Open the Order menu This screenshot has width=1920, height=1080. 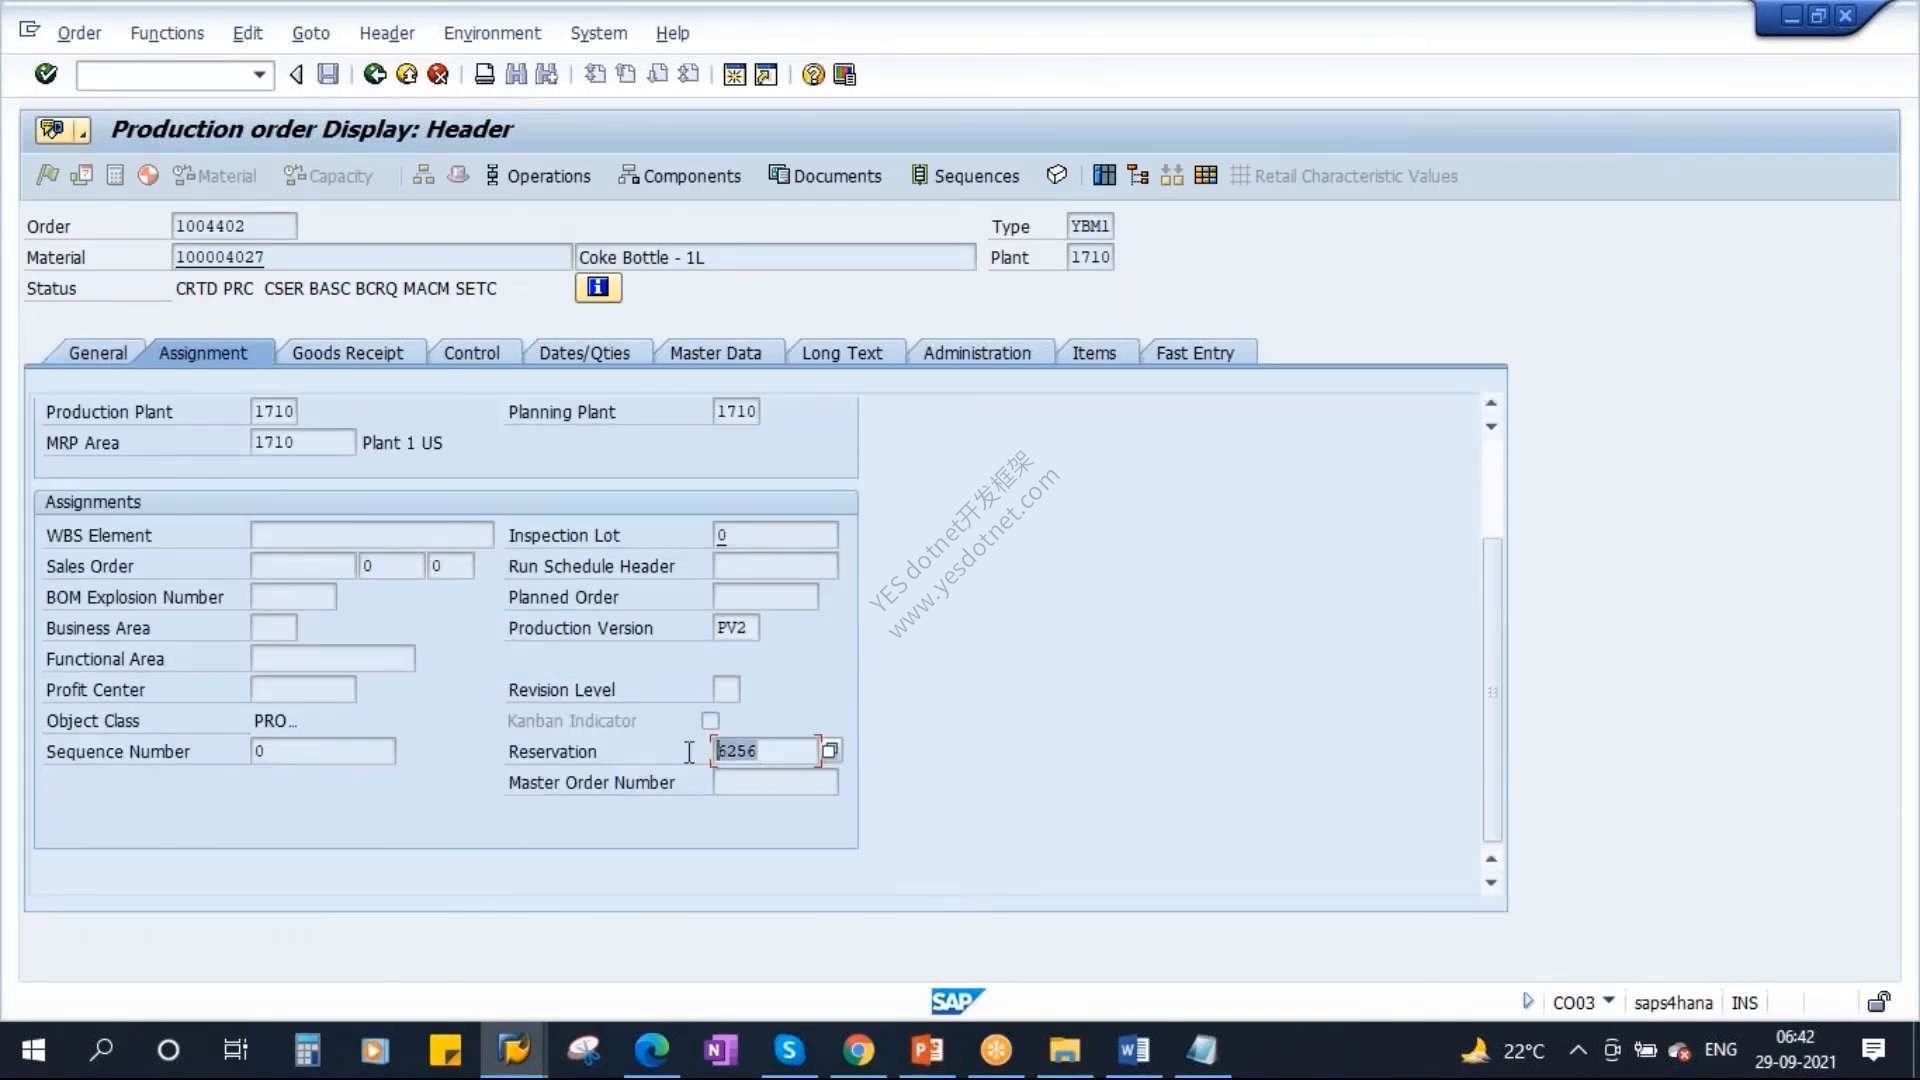[79, 33]
